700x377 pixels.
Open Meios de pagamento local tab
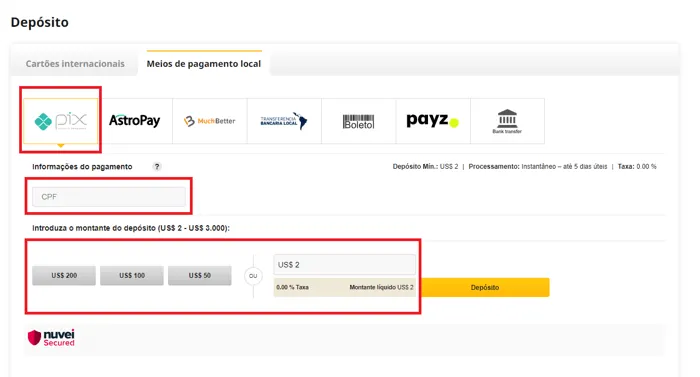coord(204,64)
